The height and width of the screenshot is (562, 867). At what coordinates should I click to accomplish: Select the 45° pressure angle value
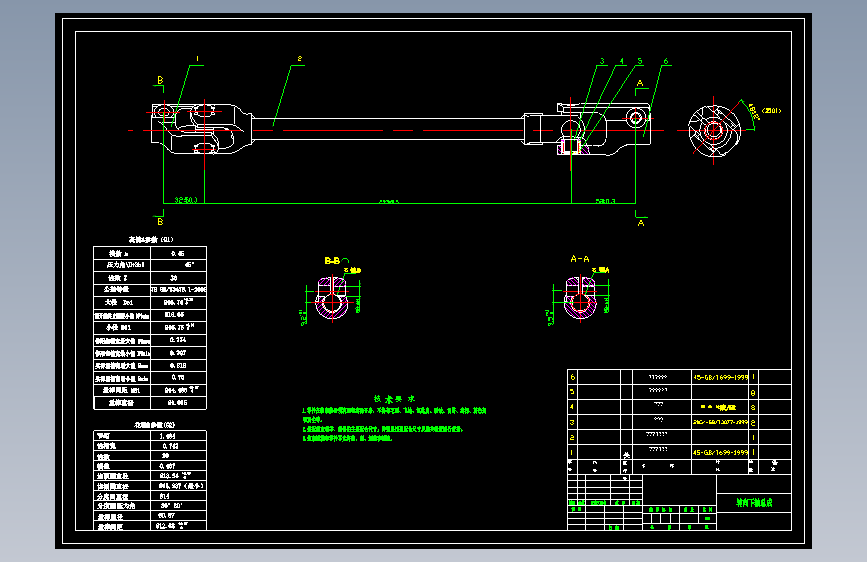189,264
